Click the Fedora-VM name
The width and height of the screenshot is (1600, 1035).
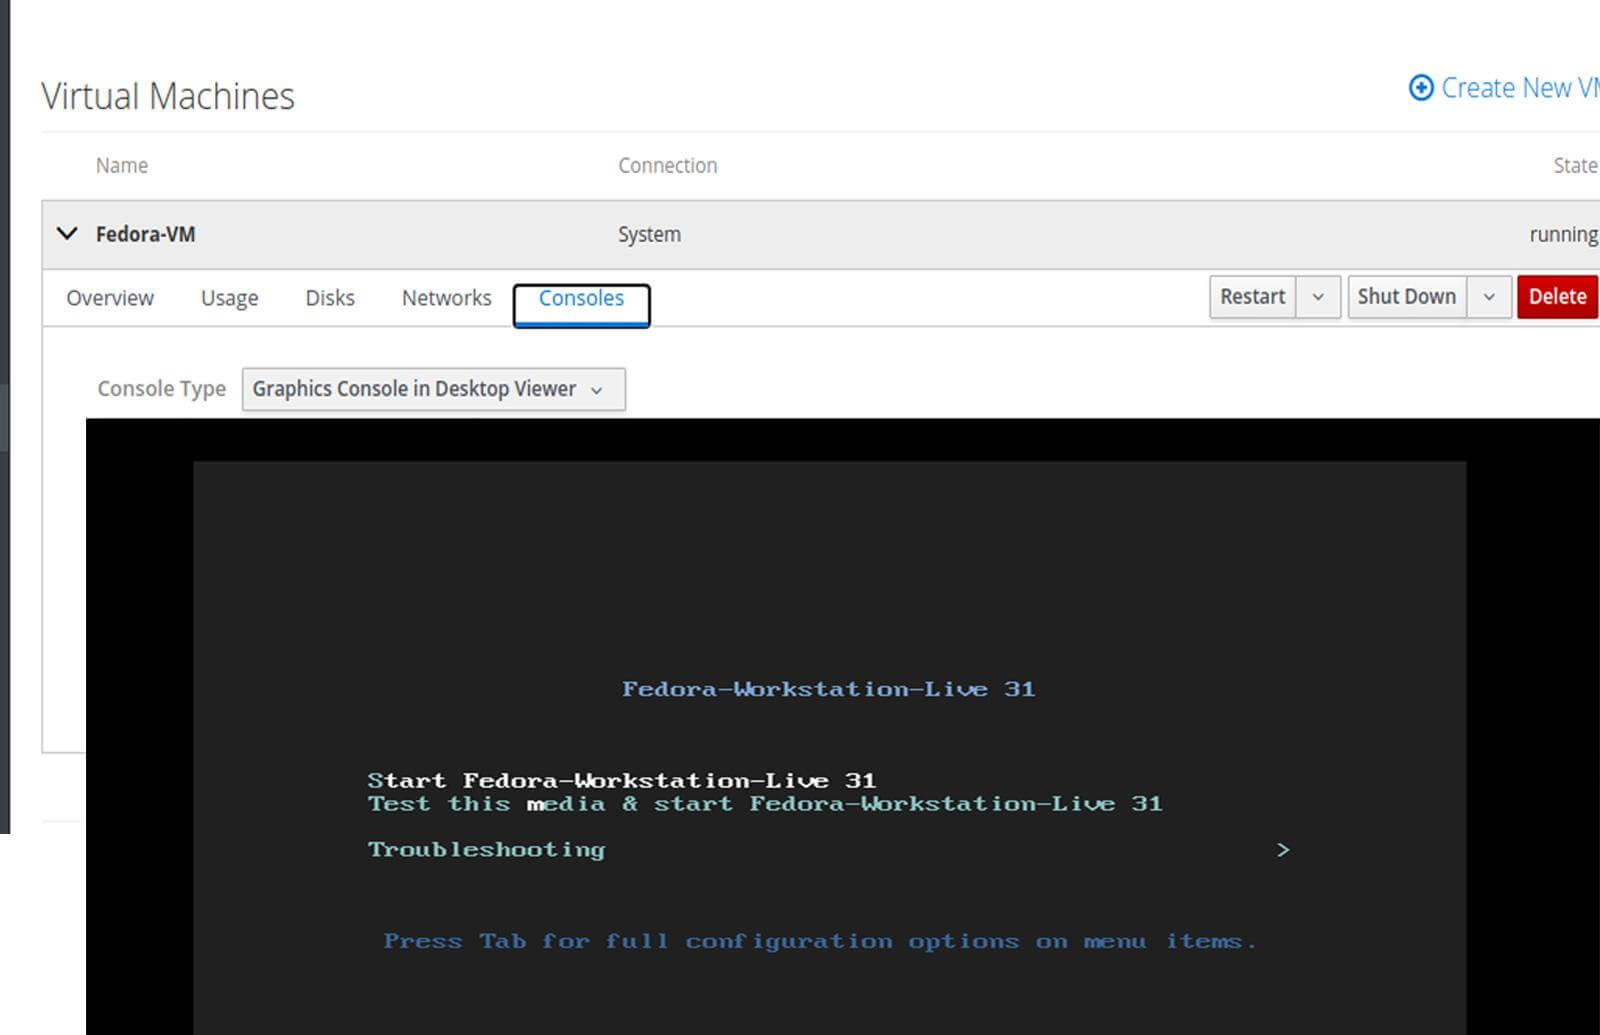(x=146, y=234)
